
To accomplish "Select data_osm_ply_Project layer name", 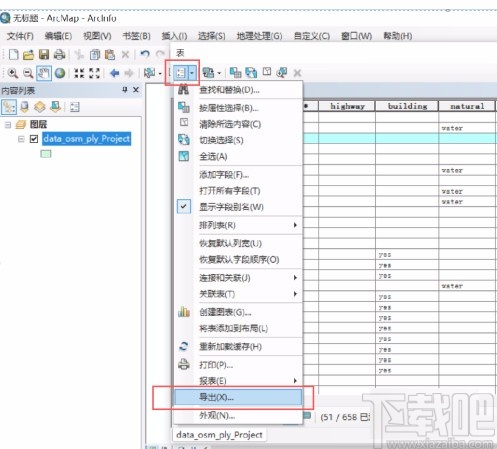I will [87, 139].
